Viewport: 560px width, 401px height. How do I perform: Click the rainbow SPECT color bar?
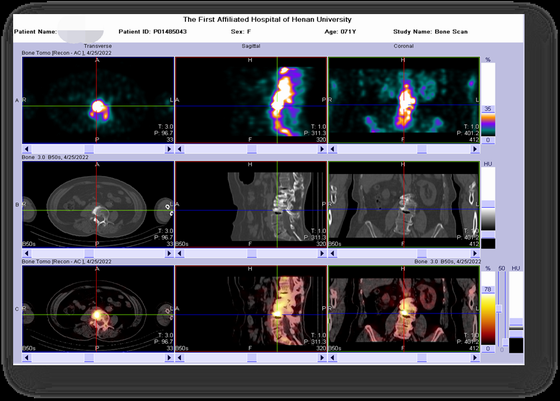pos(488,125)
